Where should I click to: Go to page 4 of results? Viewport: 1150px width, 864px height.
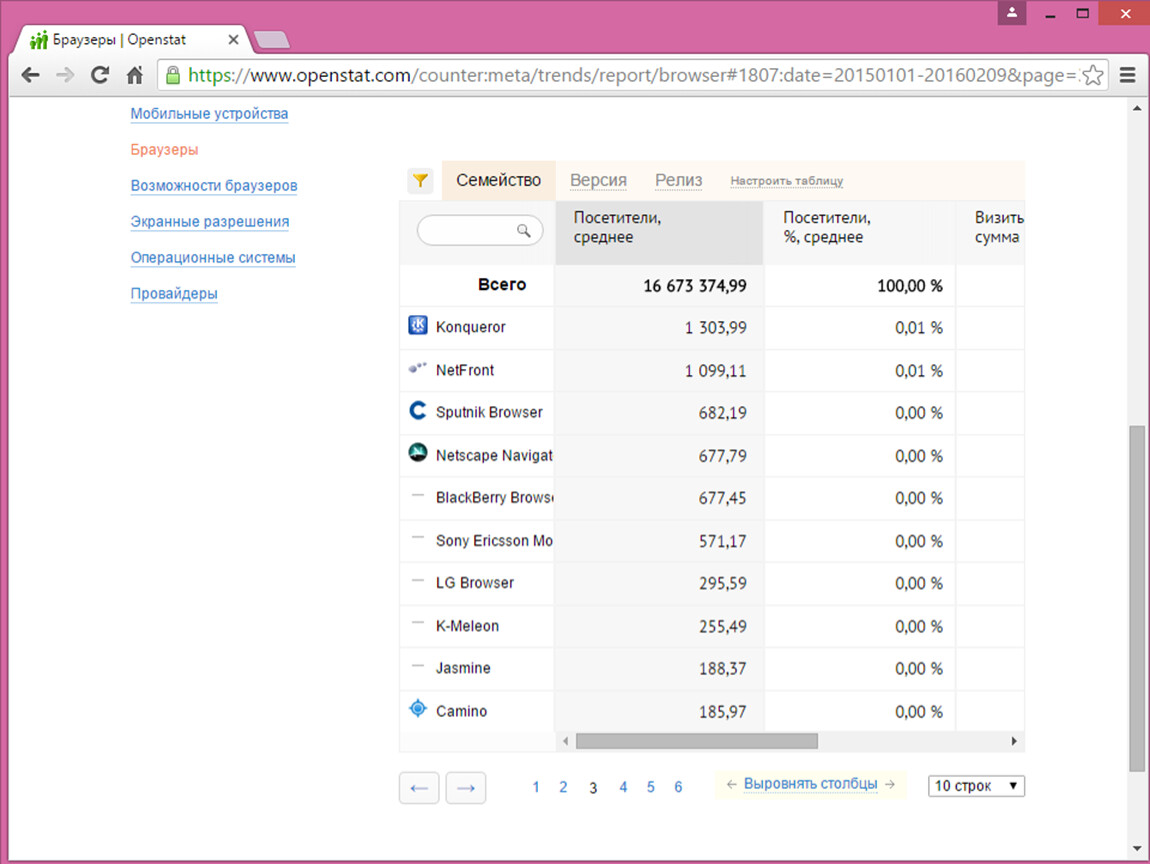coord(623,787)
